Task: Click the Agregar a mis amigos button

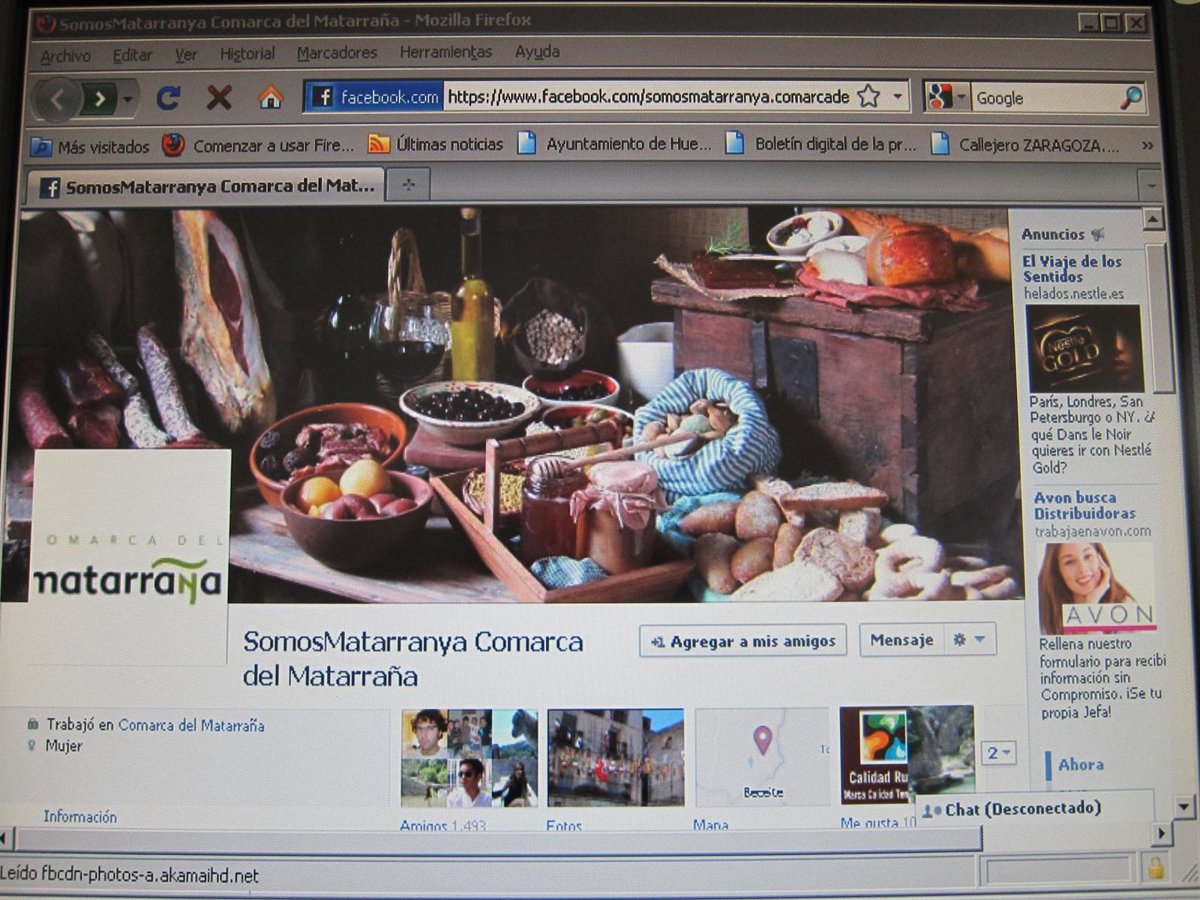Action: [743, 641]
